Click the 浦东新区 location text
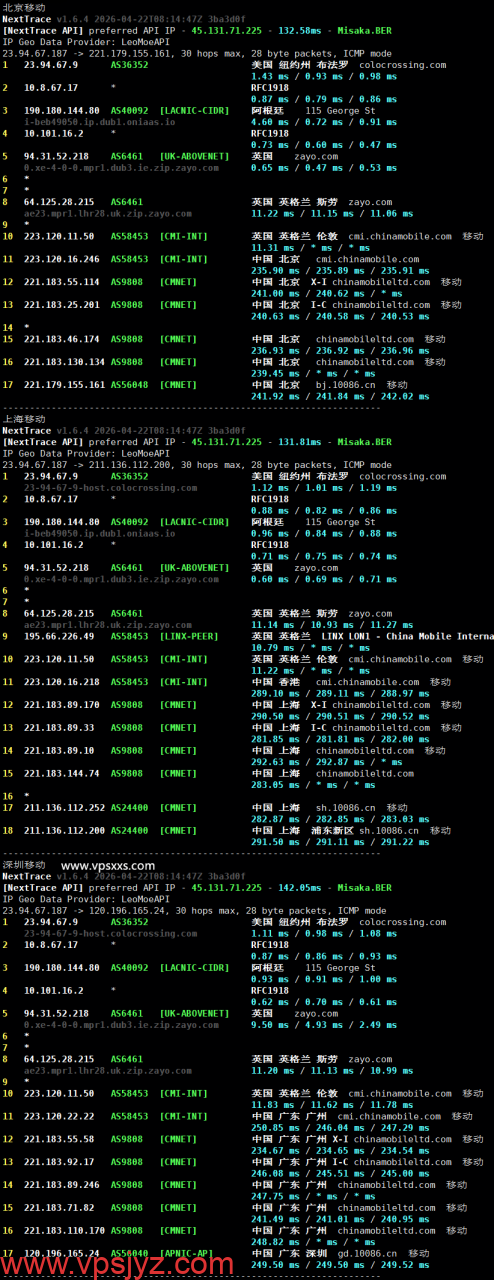The height and width of the screenshot is (1280, 494). pyautogui.click(x=333, y=831)
